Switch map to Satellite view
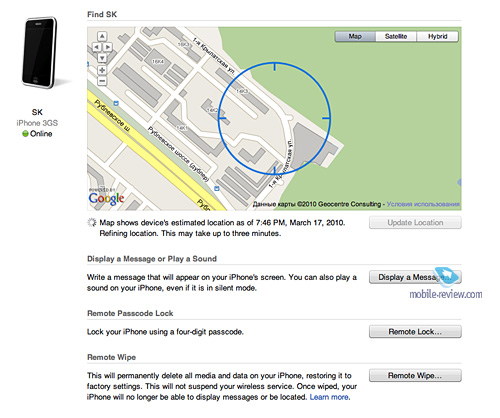The width and height of the screenshot is (500, 418). [396, 36]
